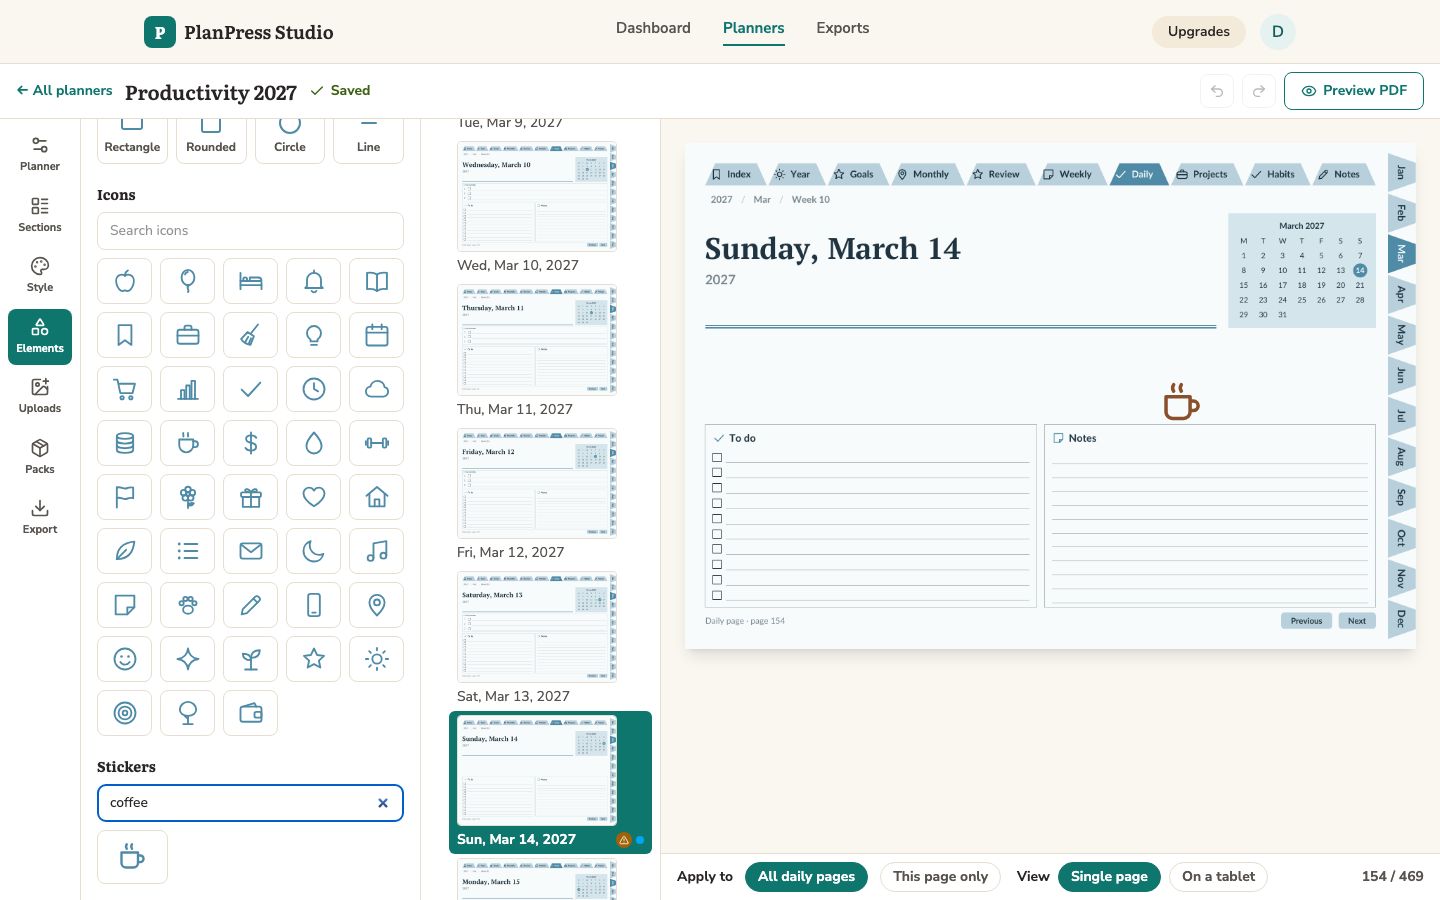Screen dimensions: 1440x900
Task: Insert the clock icon
Action: [x=314, y=389]
